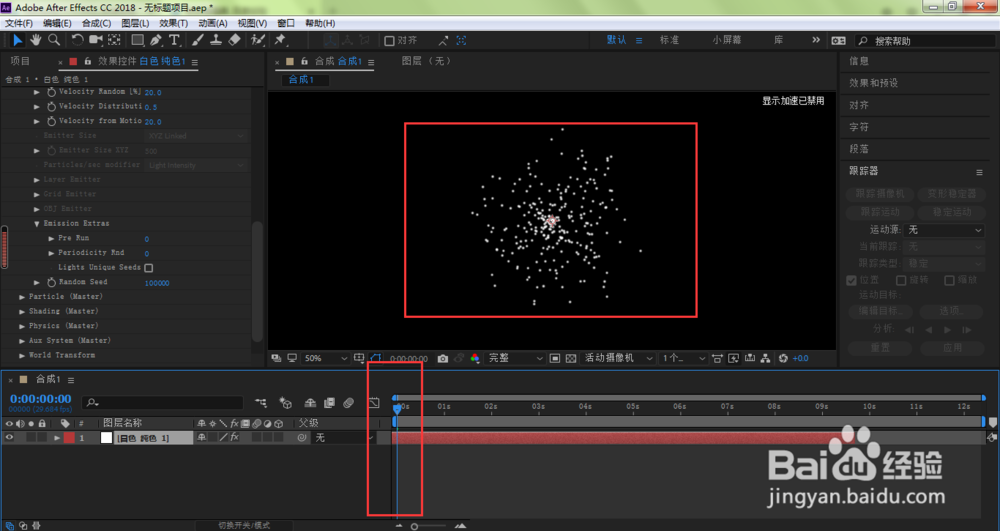
Task: Select the Brush tool
Action: click(x=198, y=40)
